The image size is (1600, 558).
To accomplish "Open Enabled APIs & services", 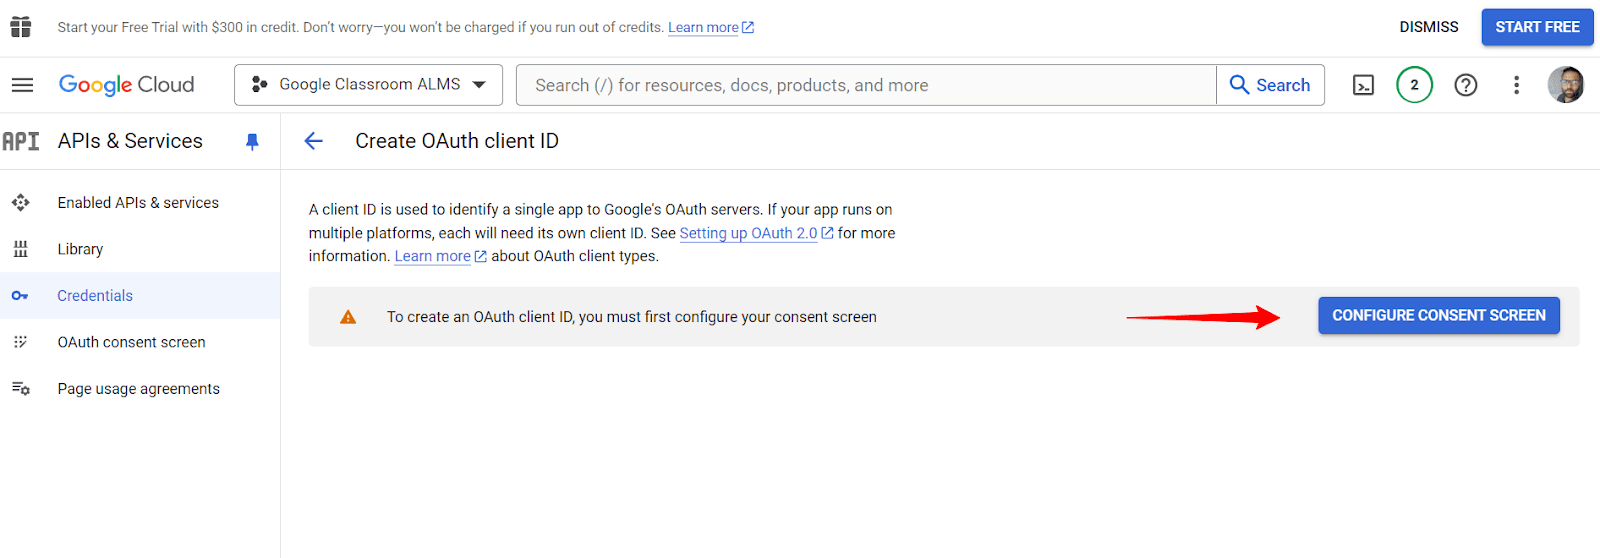I will coord(140,203).
